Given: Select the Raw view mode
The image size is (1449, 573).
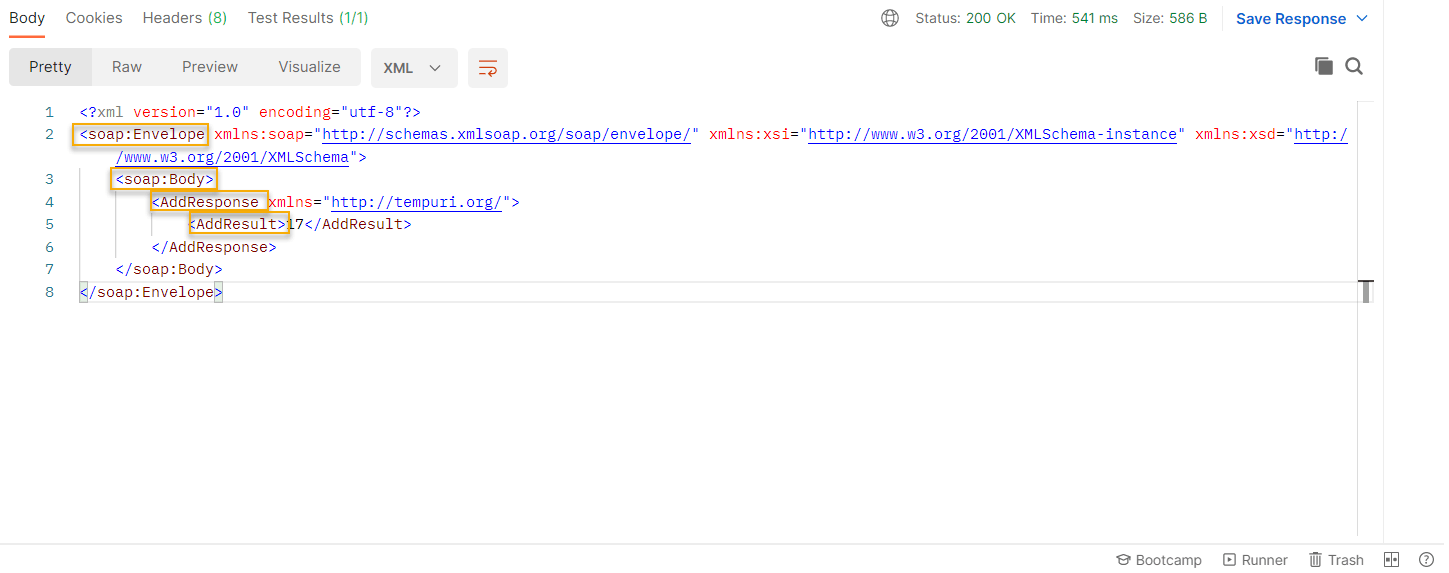Looking at the screenshot, I should pyautogui.click(x=127, y=67).
